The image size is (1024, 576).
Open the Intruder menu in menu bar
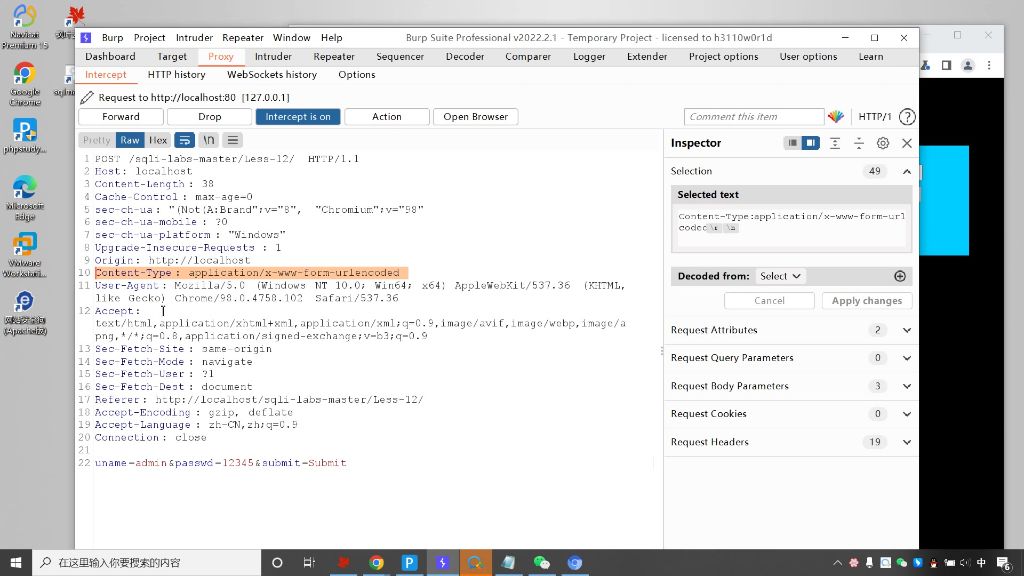click(194, 37)
